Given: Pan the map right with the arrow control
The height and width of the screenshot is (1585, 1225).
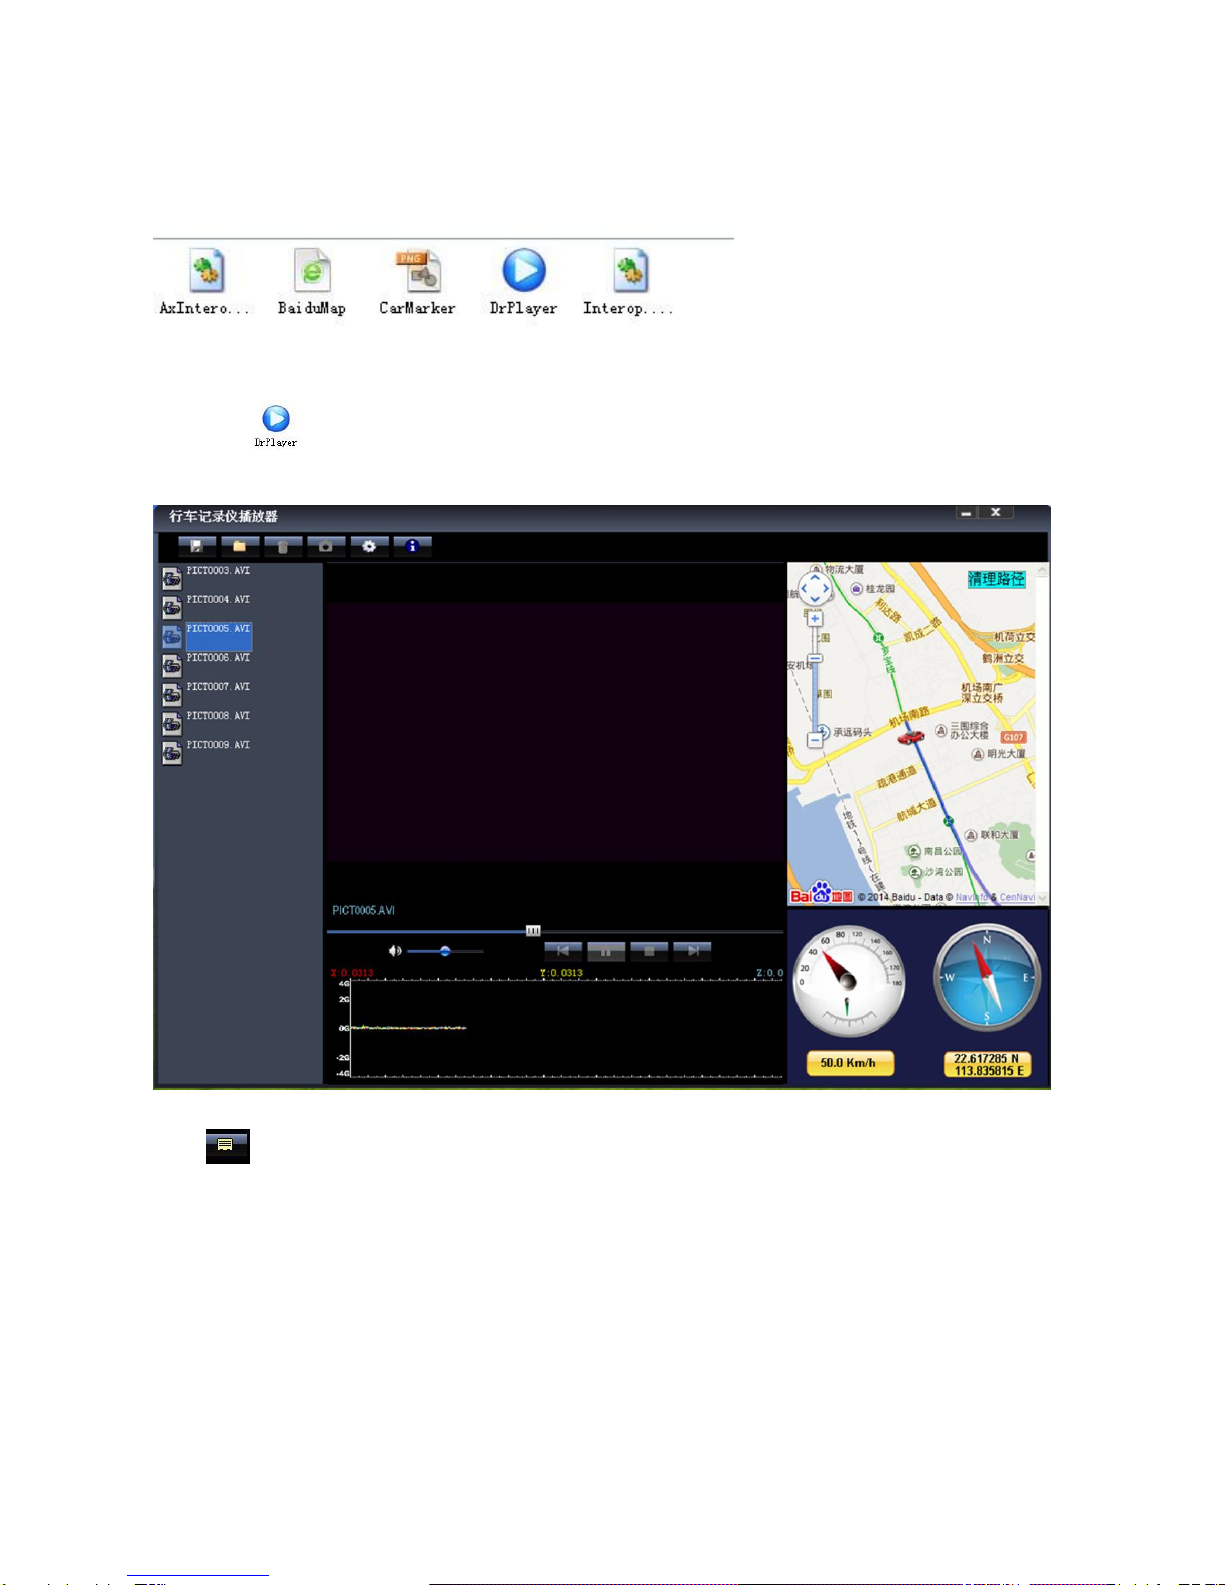Looking at the screenshot, I should (826, 588).
